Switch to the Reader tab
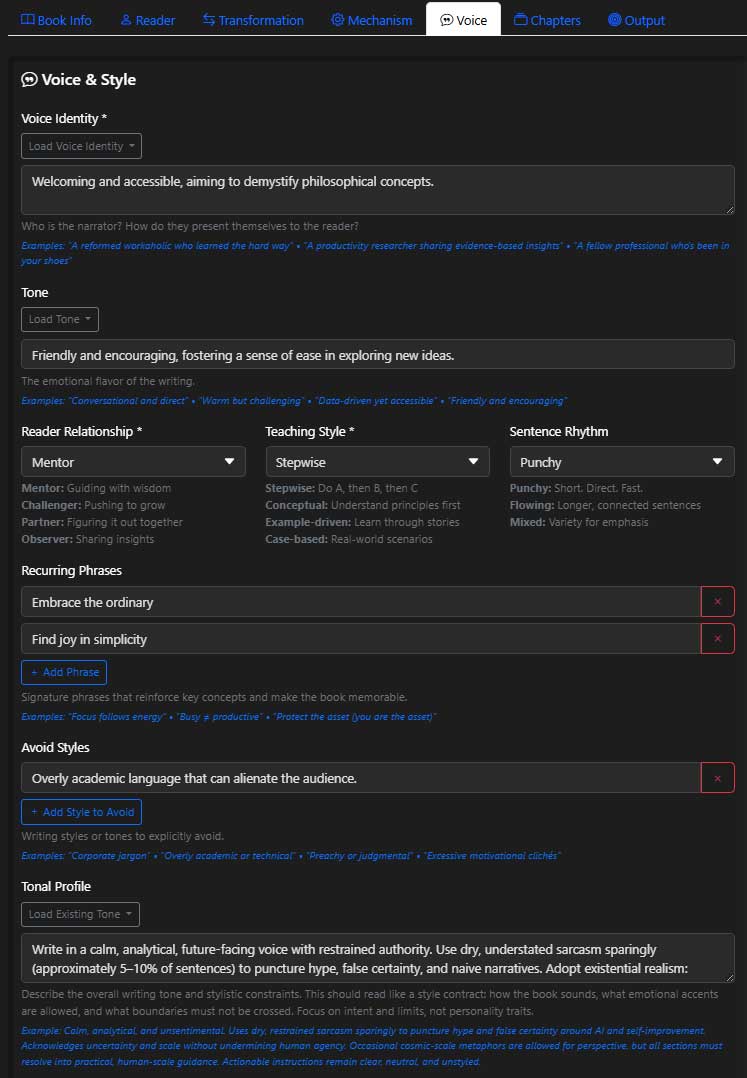 (147, 20)
